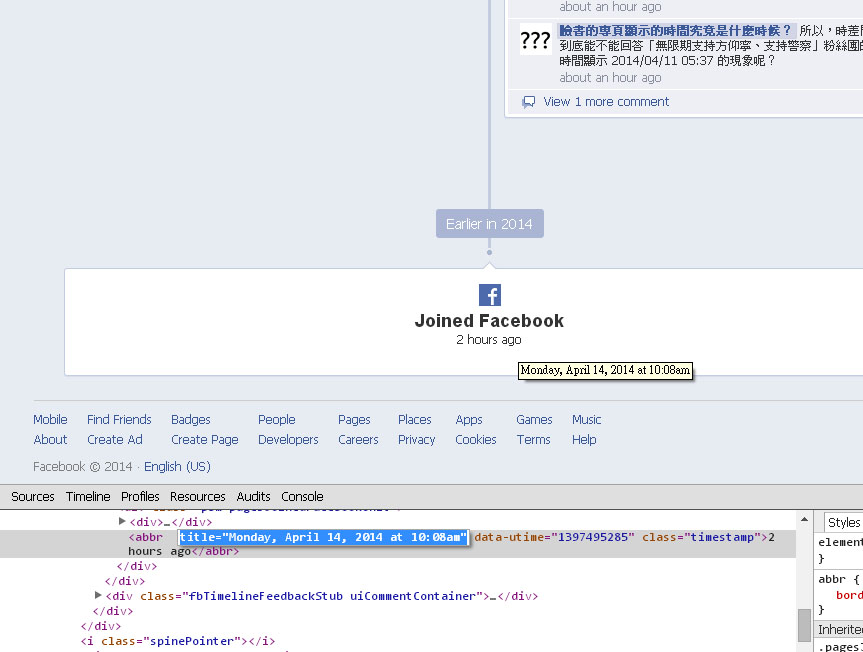Open the ??? profile thumbnail in comments

535,39
